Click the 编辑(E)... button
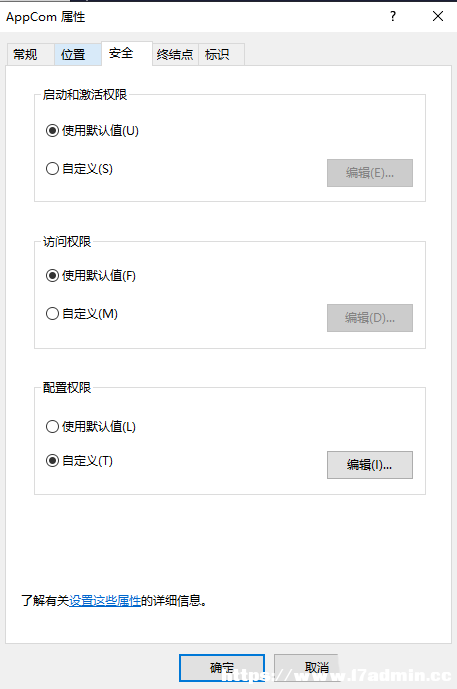This screenshot has height=689, width=457. (x=370, y=173)
